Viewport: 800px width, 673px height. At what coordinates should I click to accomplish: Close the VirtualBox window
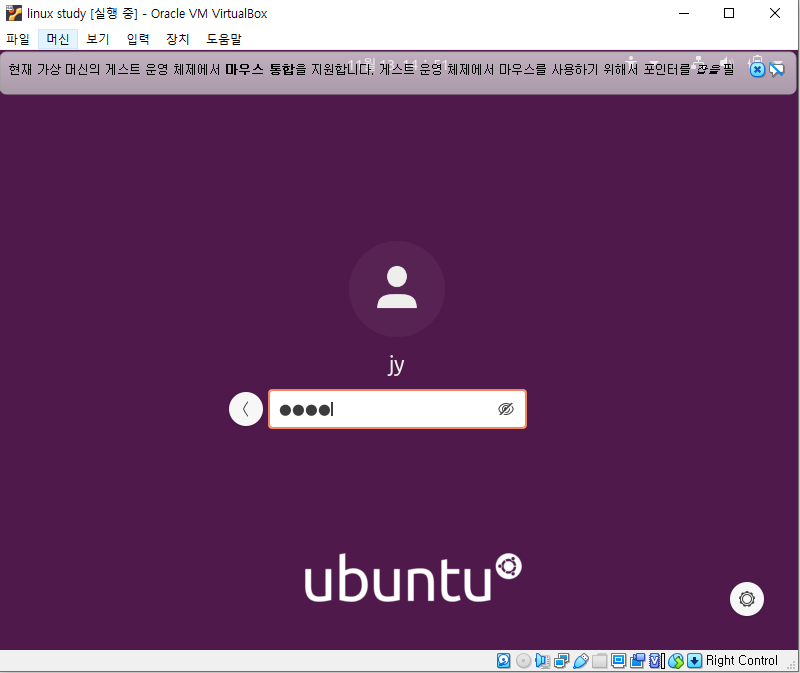click(x=774, y=13)
